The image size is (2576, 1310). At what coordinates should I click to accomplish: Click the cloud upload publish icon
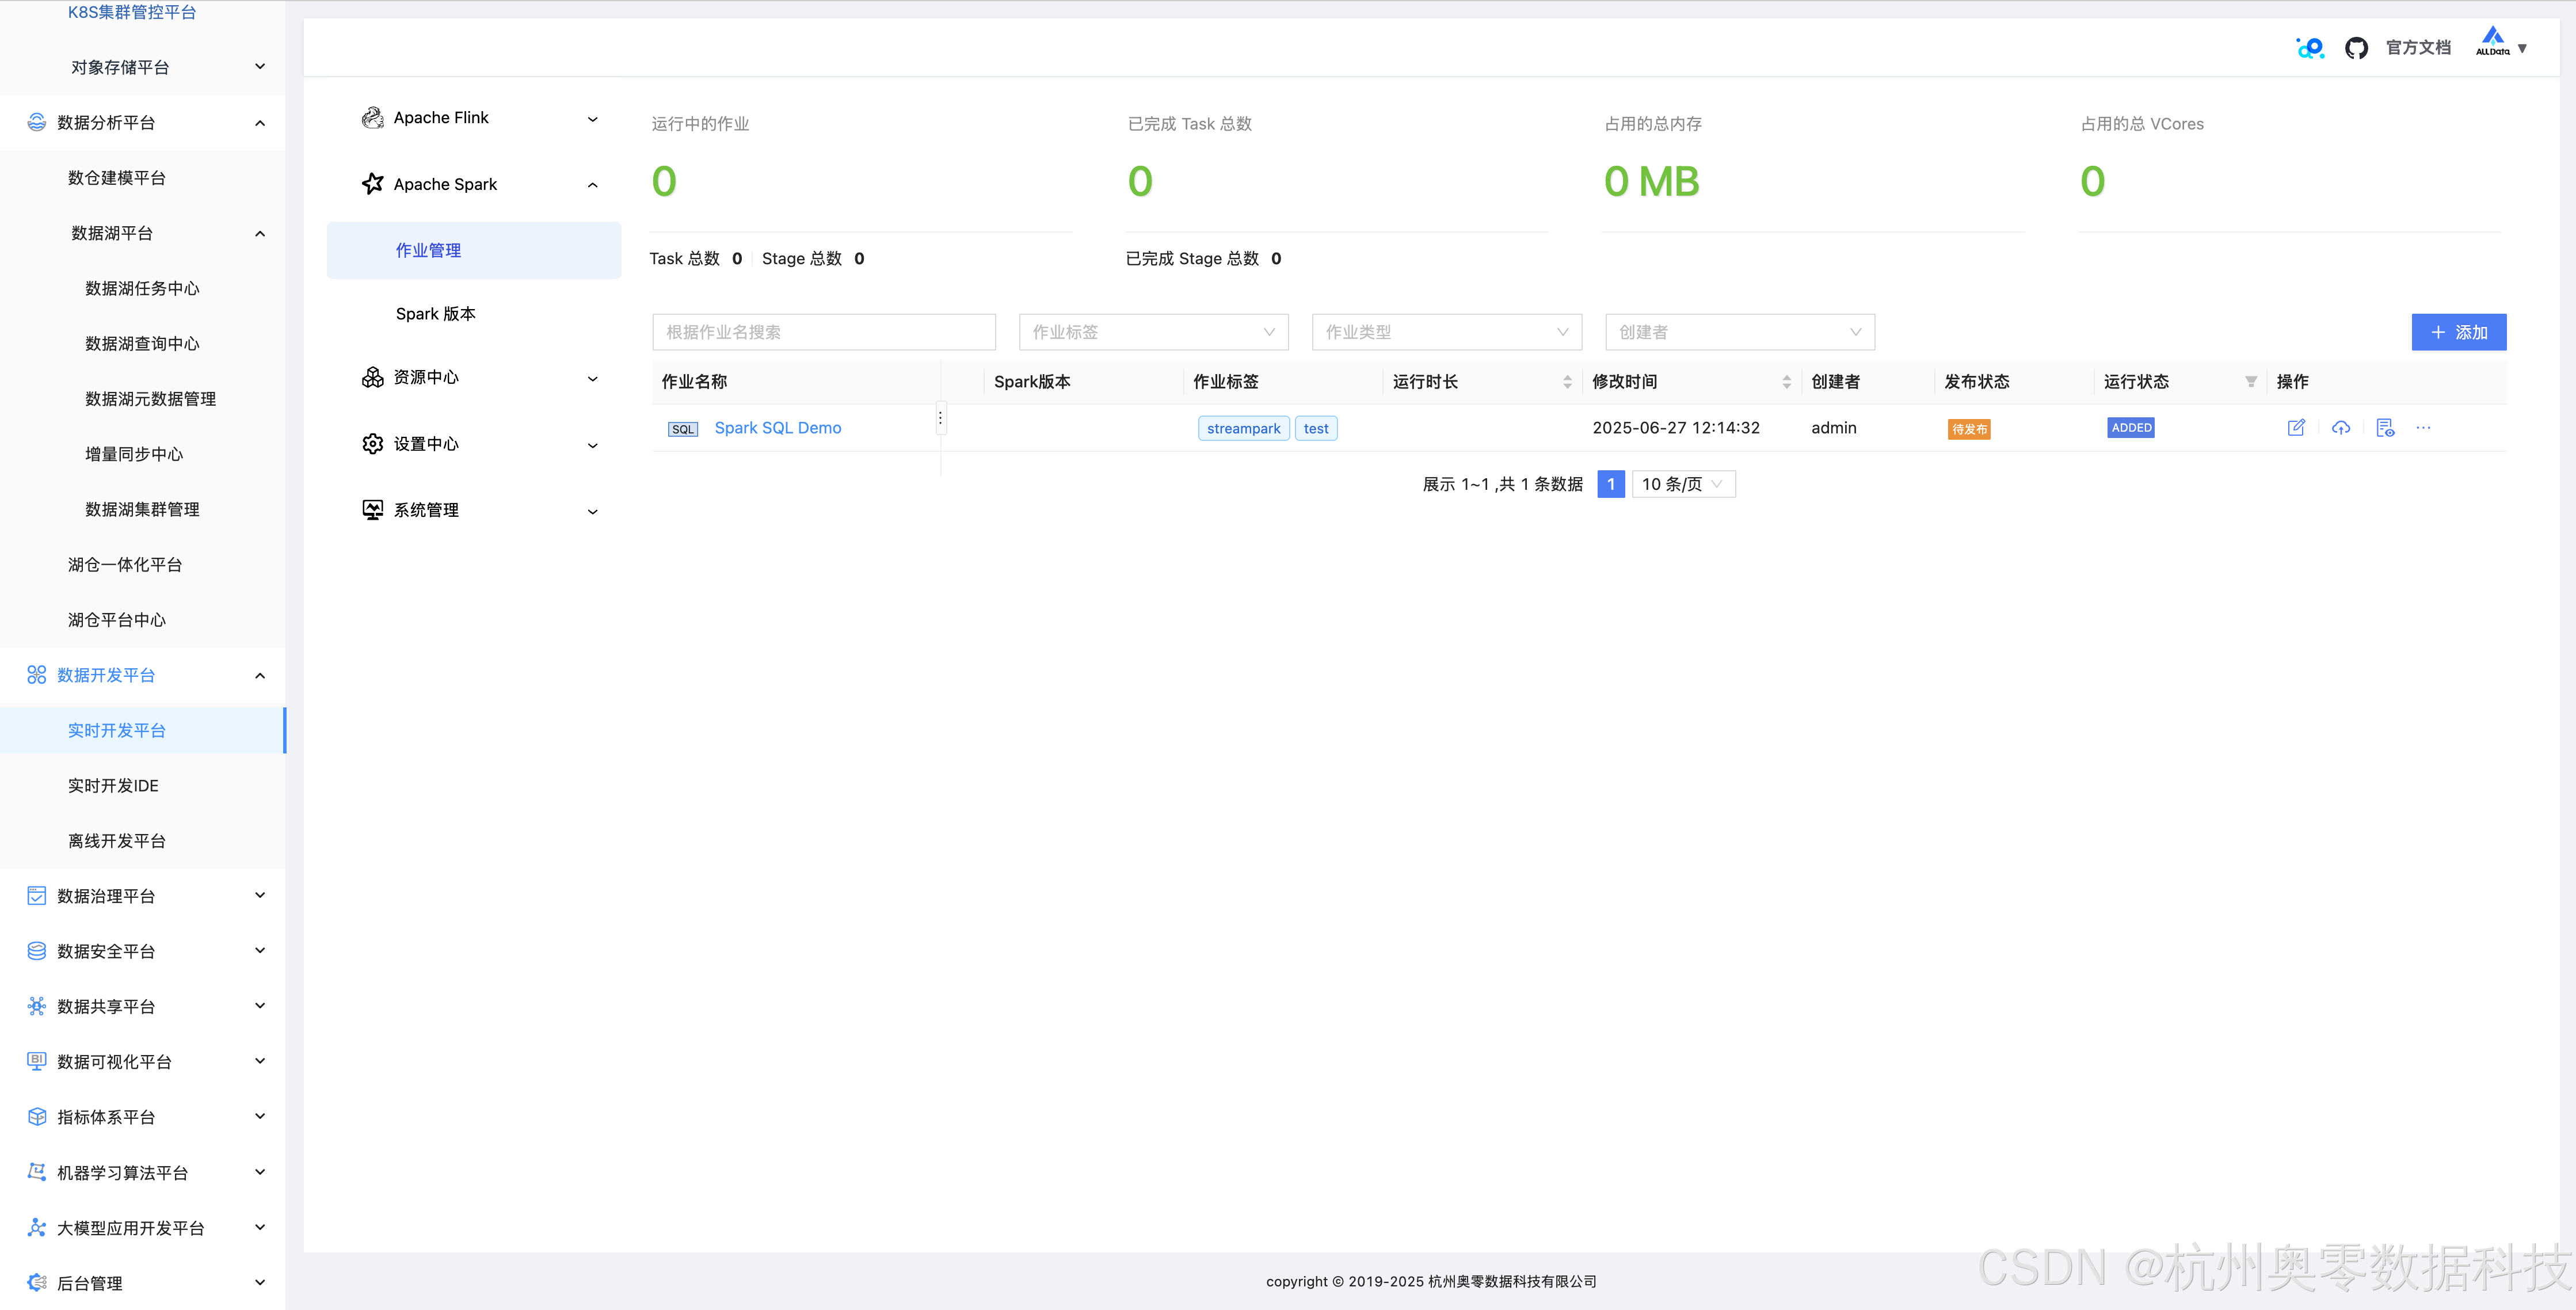(2341, 428)
